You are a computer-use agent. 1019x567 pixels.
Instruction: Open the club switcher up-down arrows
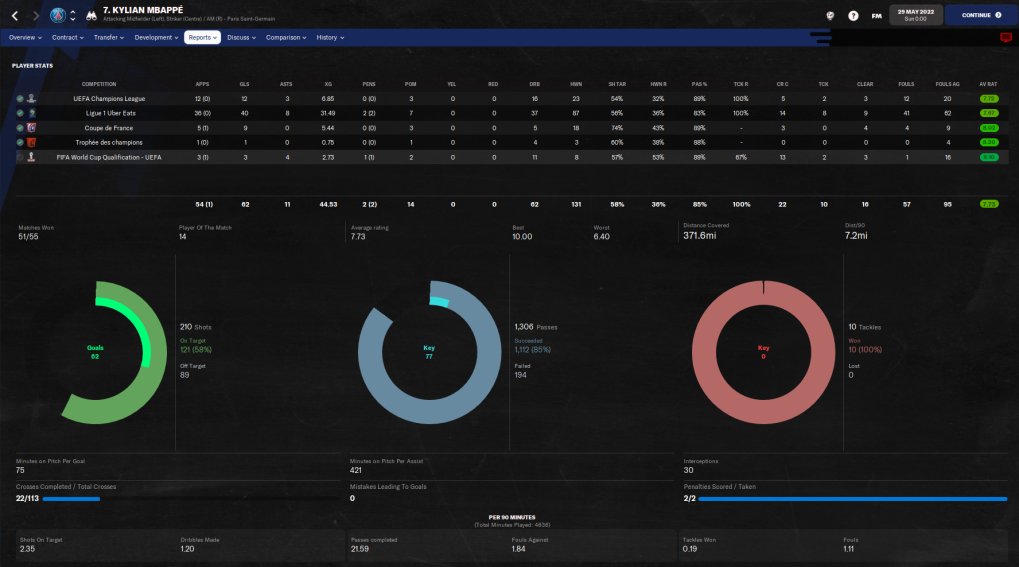click(73, 15)
